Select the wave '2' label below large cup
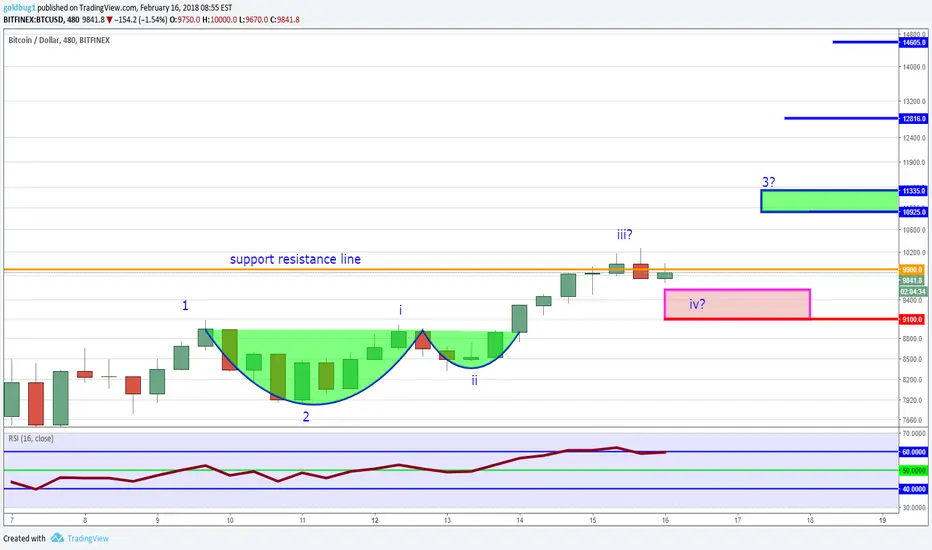This screenshot has width=932, height=550. tap(306, 417)
